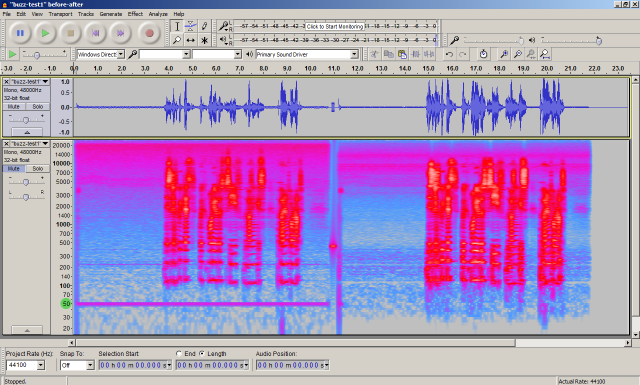The width and height of the screenshot is (640, 385).
Task: Close the spectrogram track via X
Action: [x=7, y=144]
